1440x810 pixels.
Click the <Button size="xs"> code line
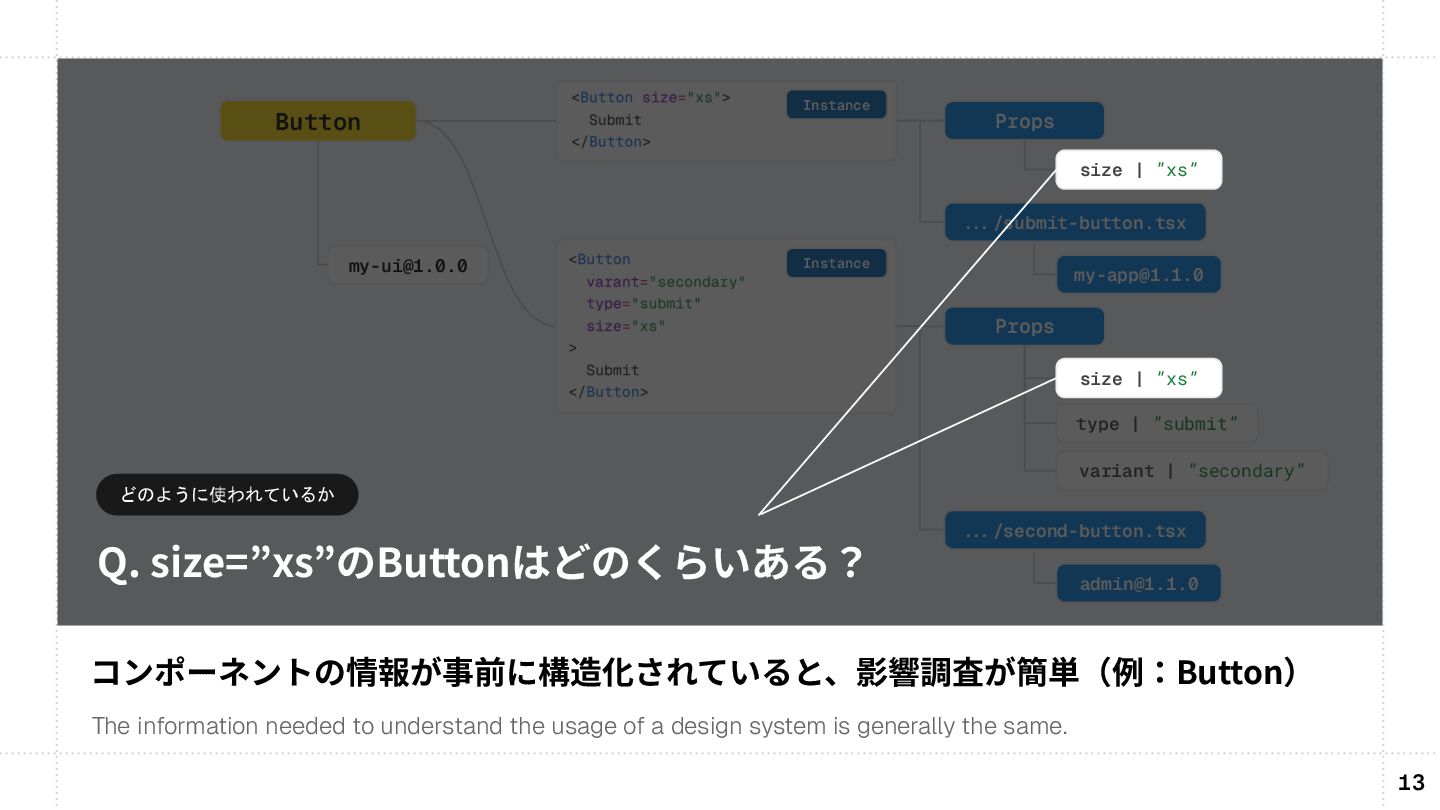[651, 98]
